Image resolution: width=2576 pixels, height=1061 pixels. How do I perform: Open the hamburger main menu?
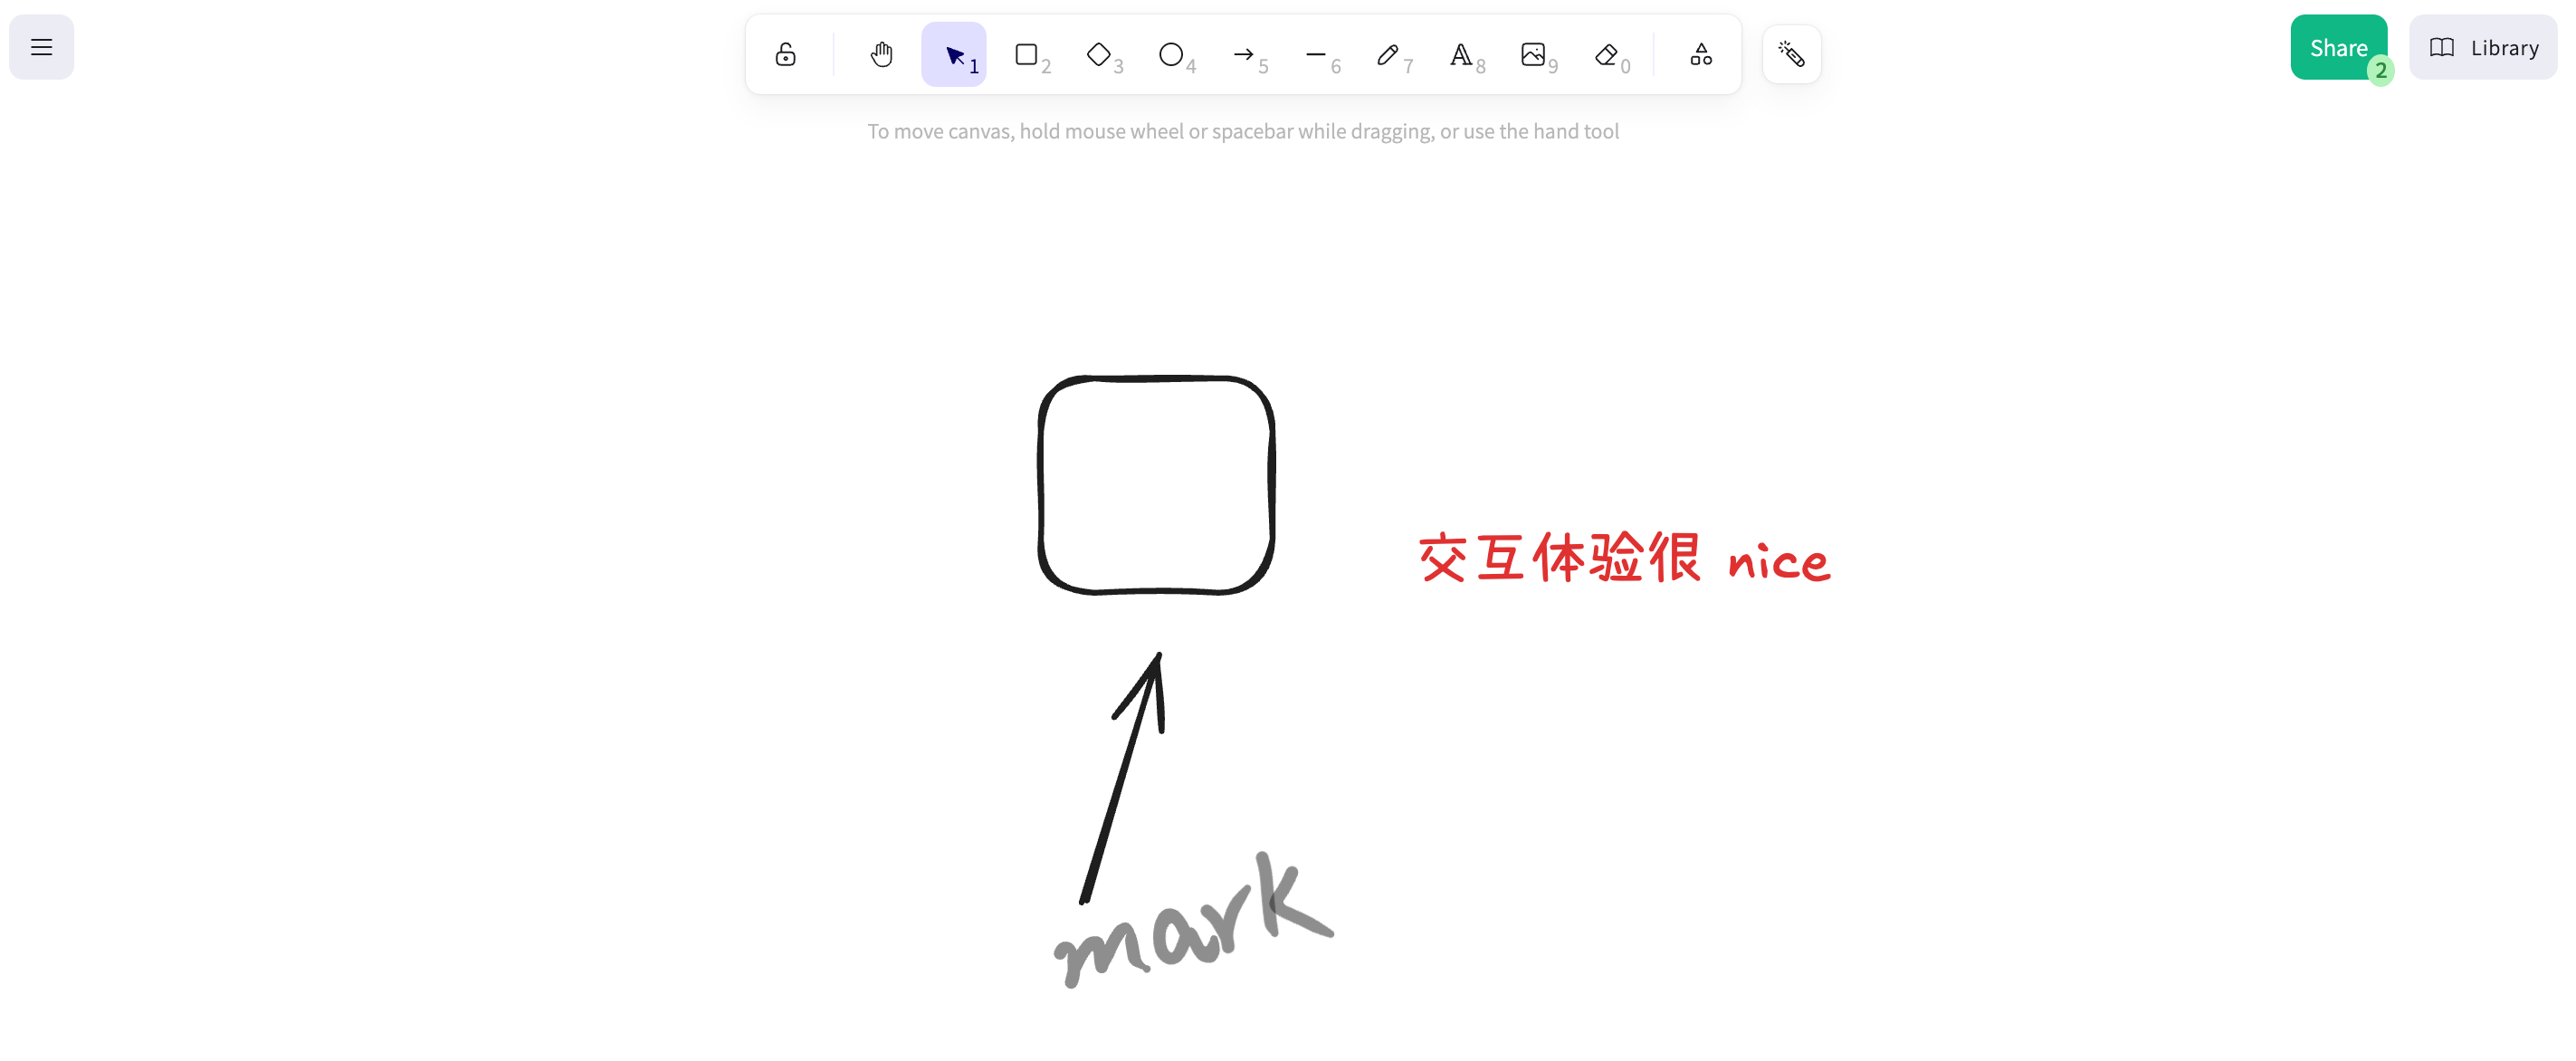41,46
